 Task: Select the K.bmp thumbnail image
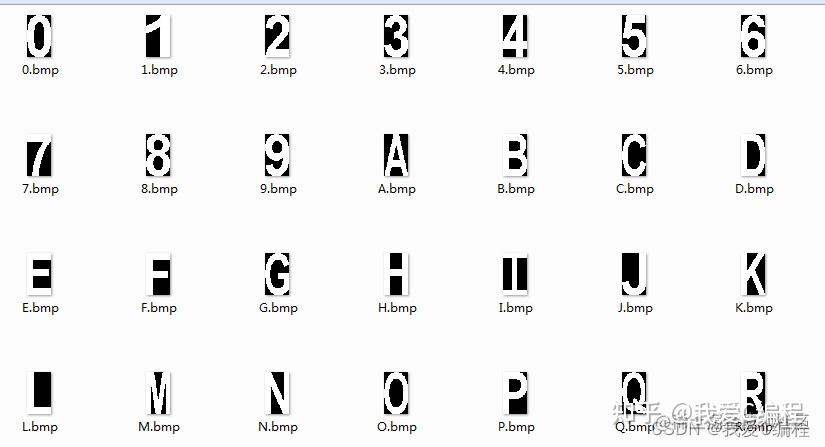click(x=753, y=274)
